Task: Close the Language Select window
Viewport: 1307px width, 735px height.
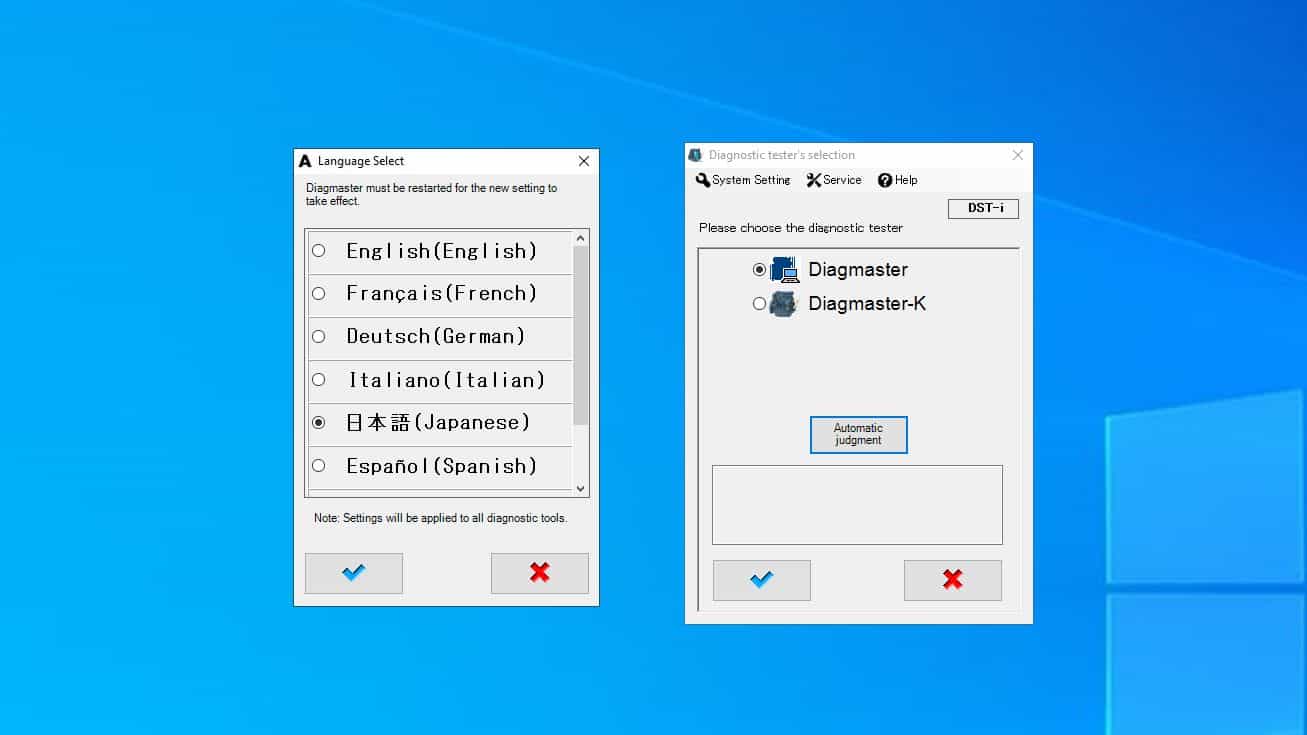Action: [x=584, y=161]
